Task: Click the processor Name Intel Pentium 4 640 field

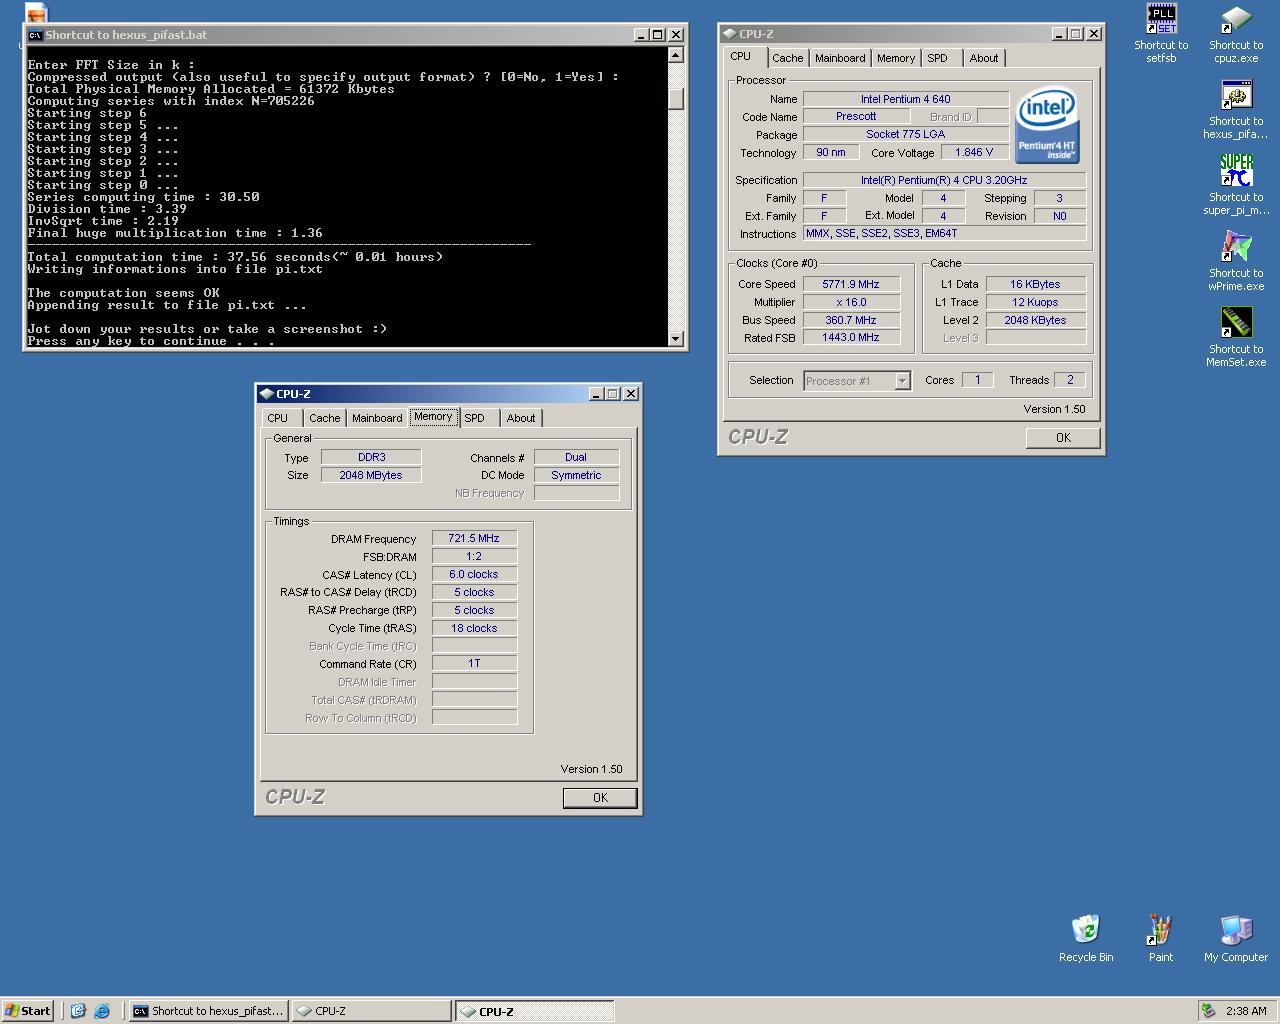Action: (906, 99)
